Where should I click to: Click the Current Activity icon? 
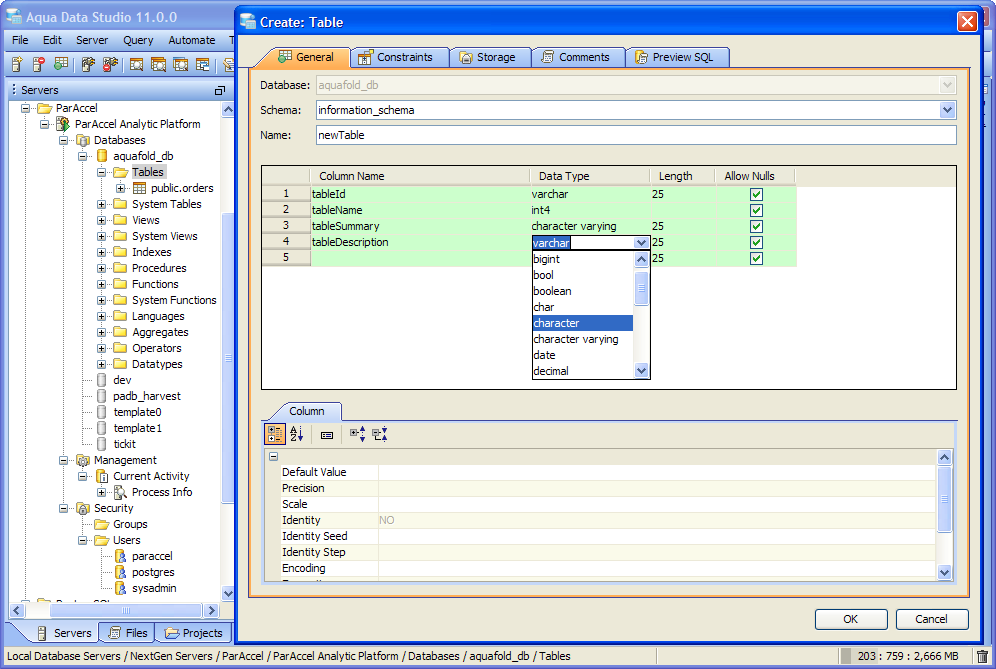tap(102, 476)
